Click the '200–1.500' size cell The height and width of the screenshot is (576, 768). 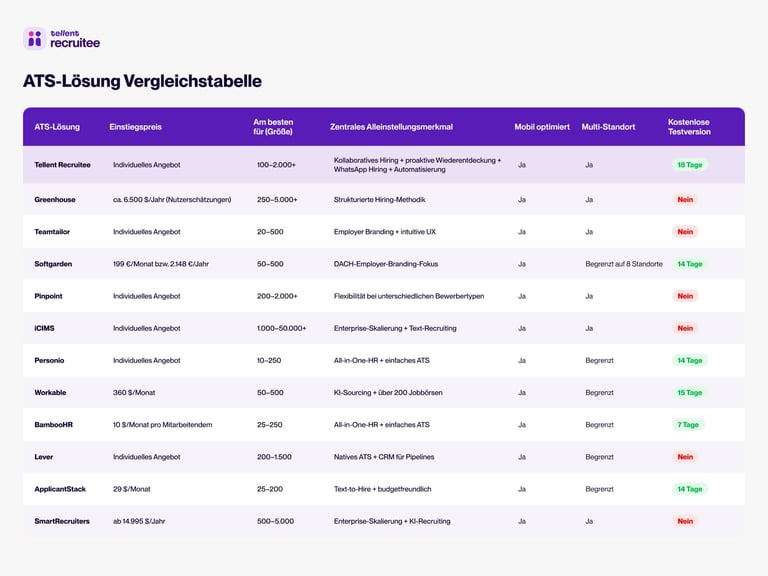(274, 457)
